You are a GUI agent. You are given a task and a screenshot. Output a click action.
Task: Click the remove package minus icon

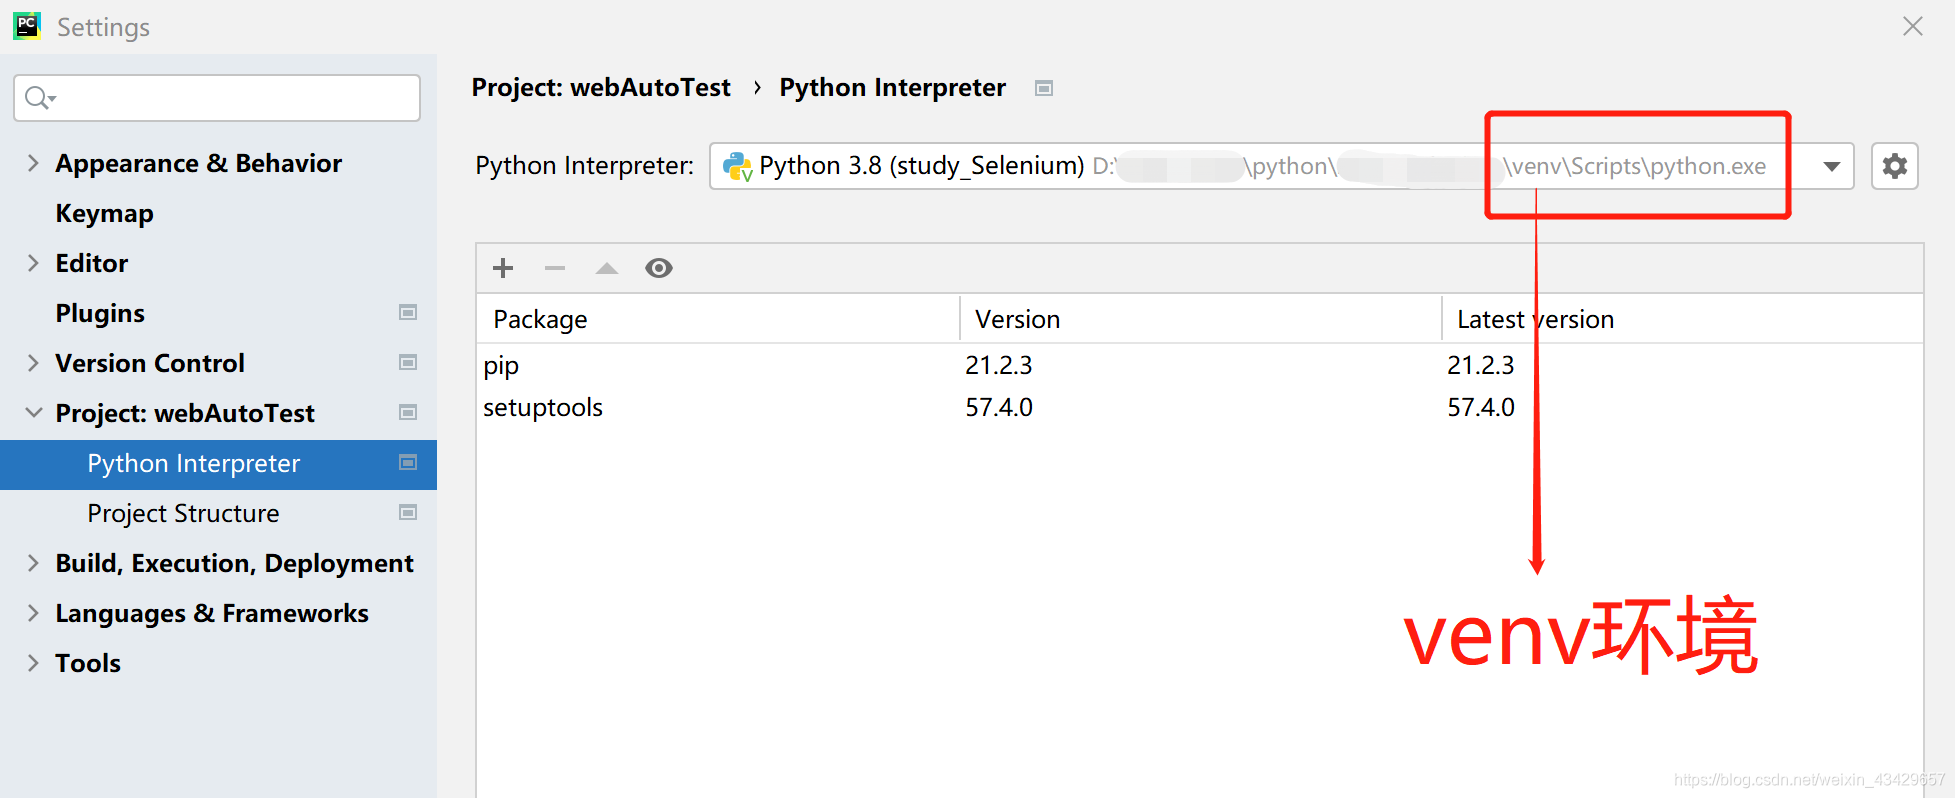555,268
